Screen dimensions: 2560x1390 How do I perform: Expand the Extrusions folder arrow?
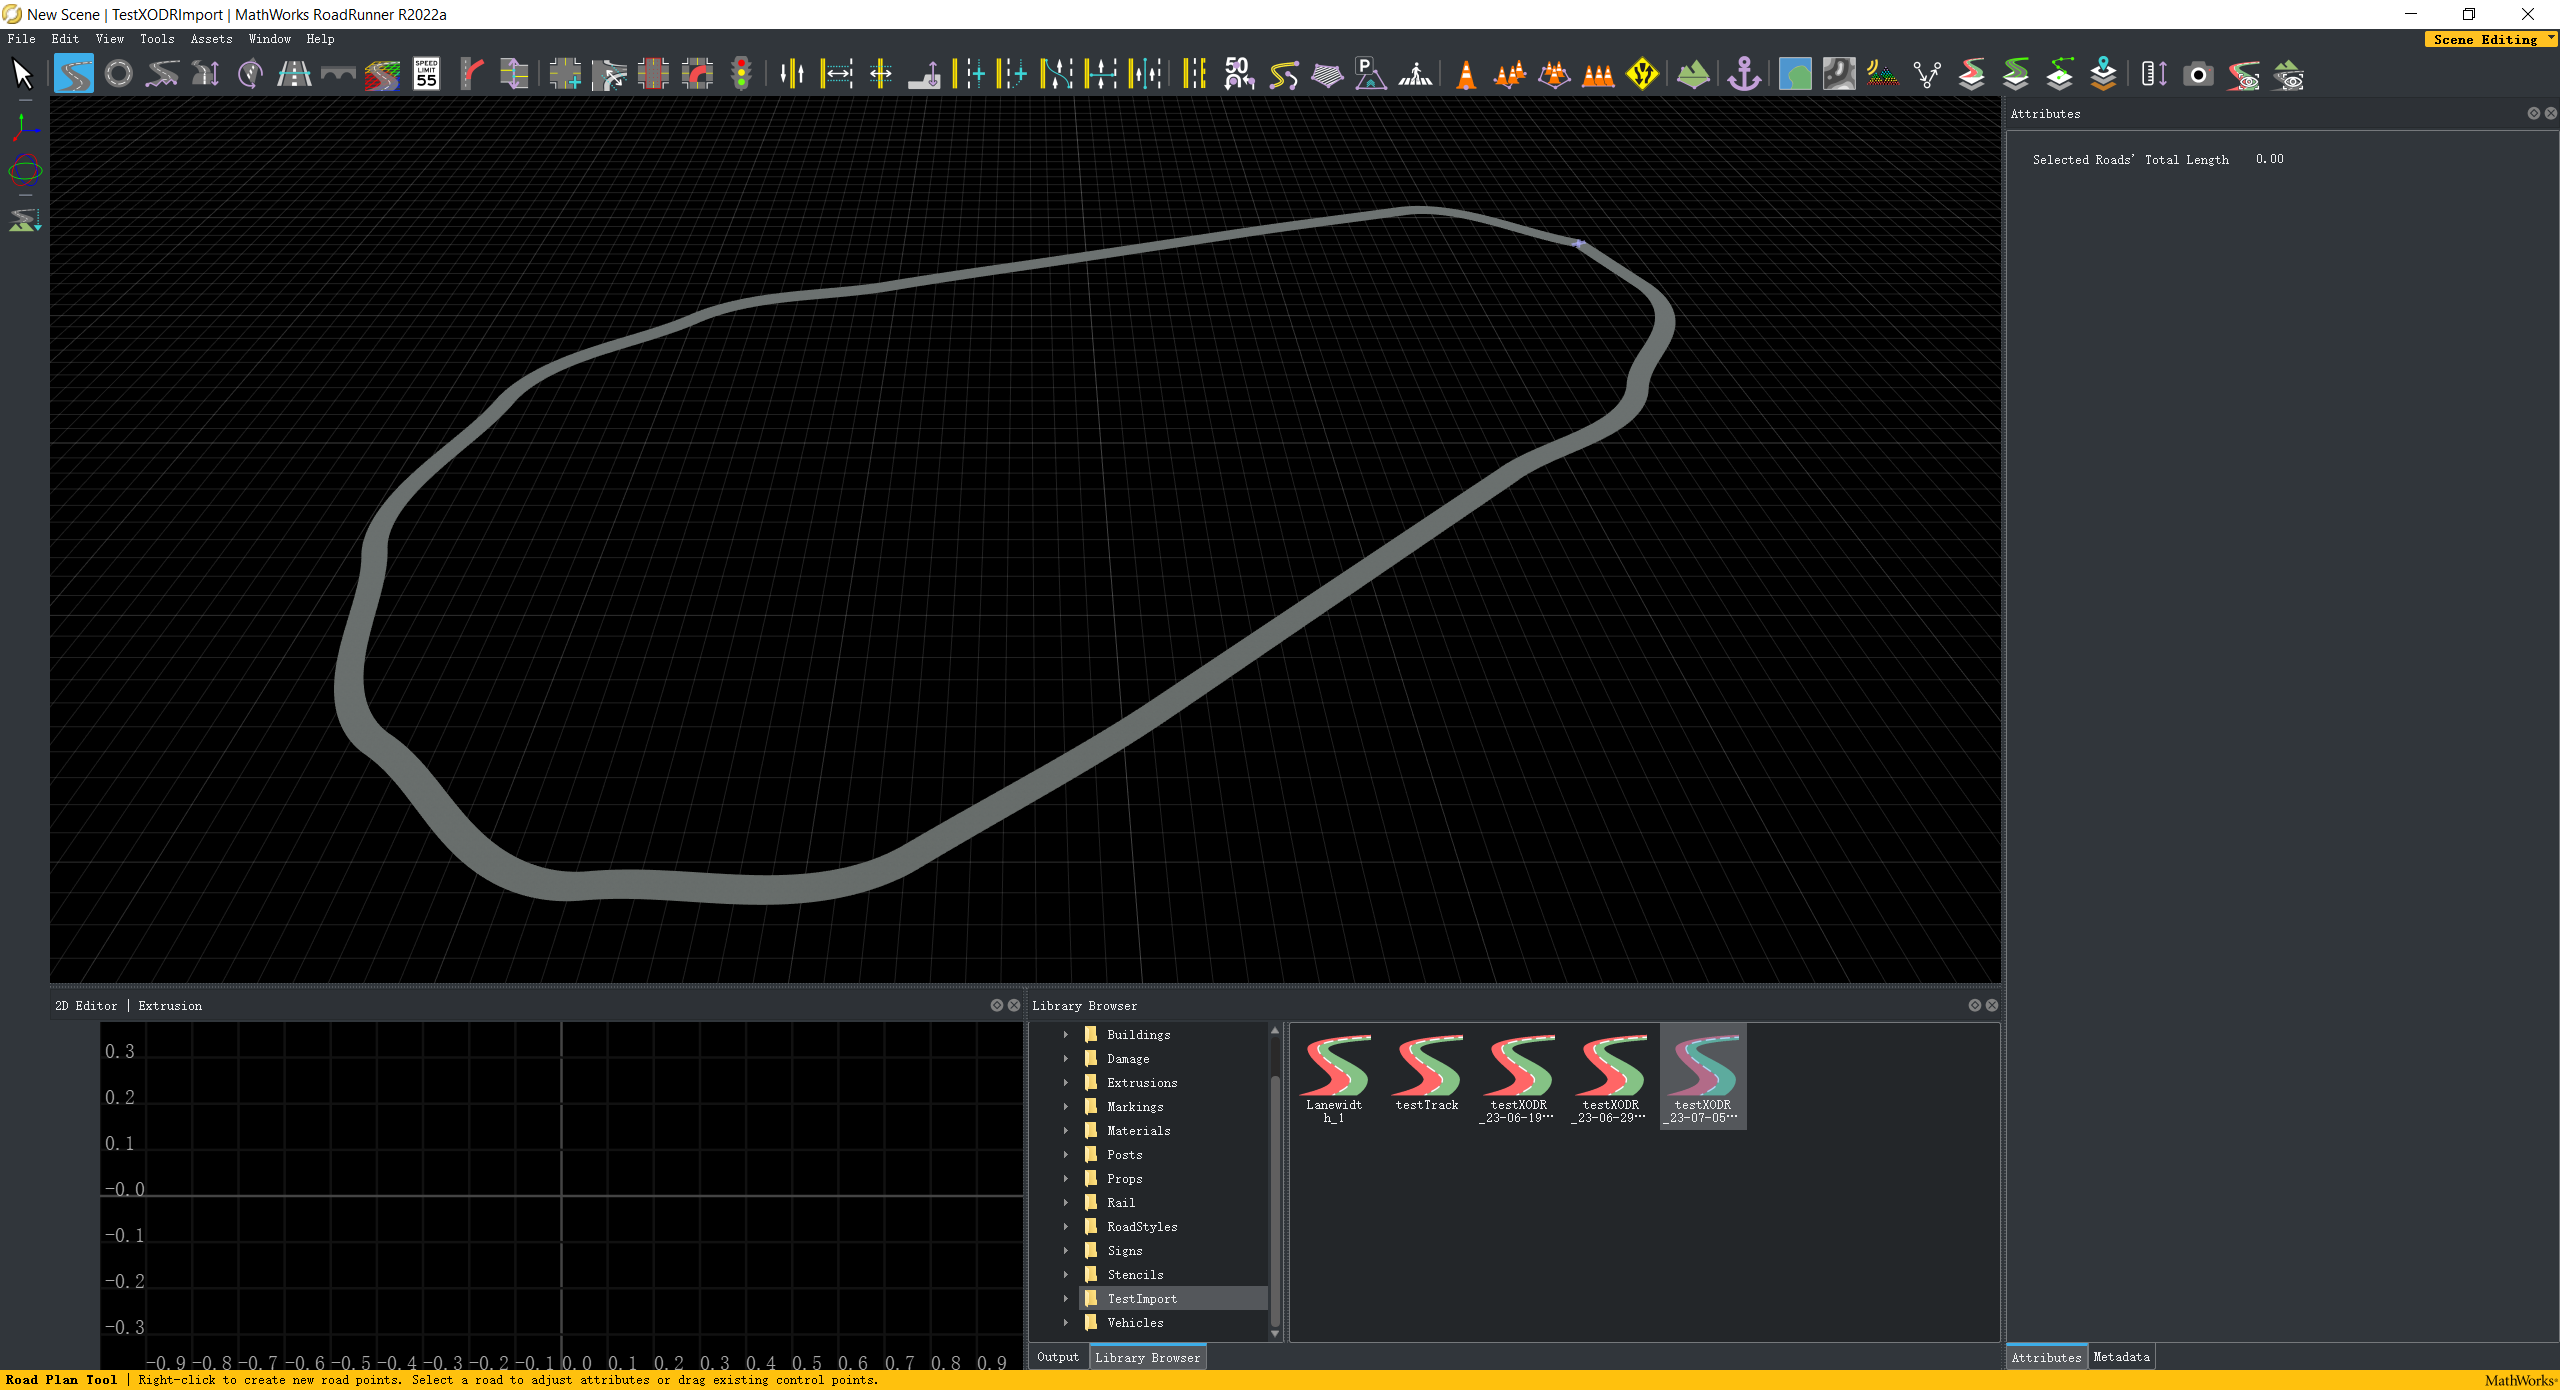coord(1066,1083)
